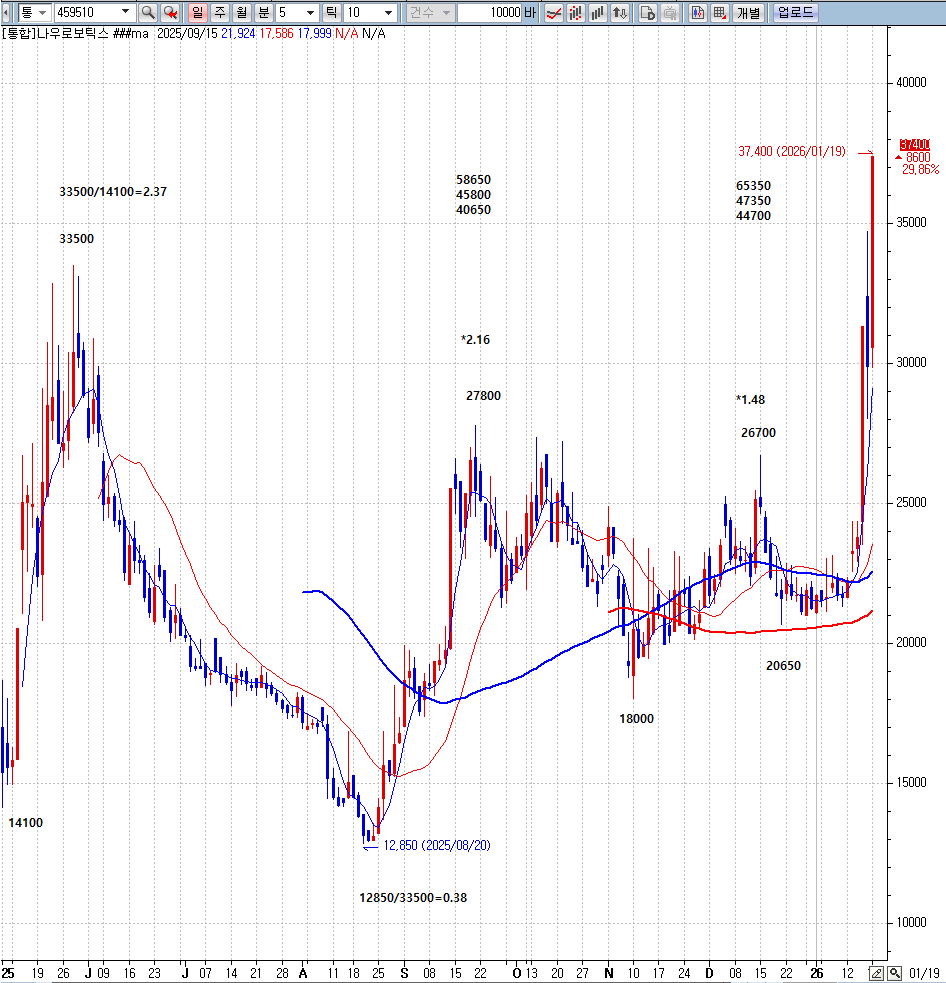The width and height of the screenshot is (946, 983).
Task: Expand the minute interval dropdown showing 5
Action: coord(310,13)
